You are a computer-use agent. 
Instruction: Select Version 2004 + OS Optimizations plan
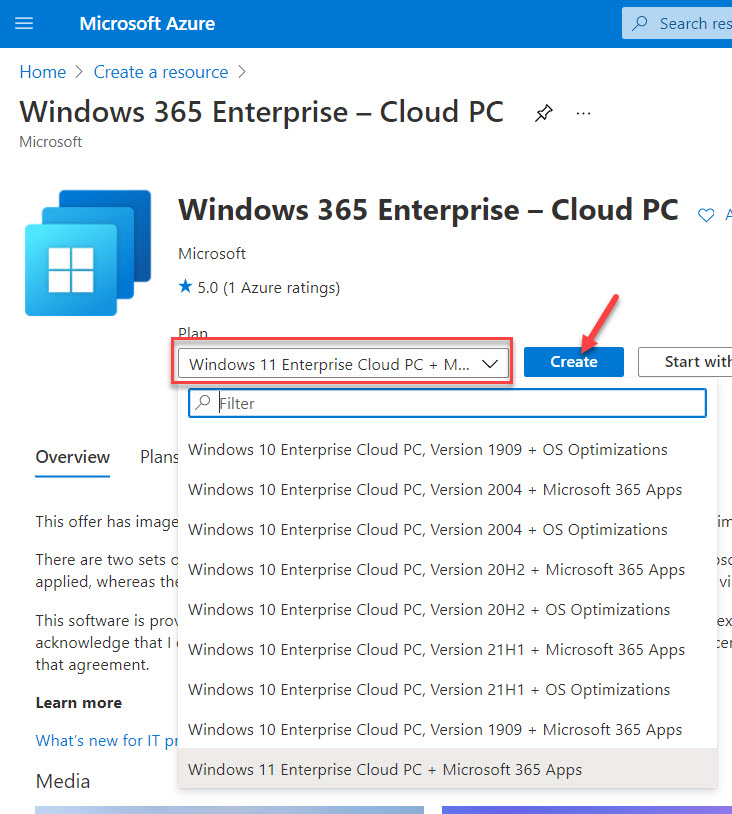pyautogui.click(x=447, y=530)
